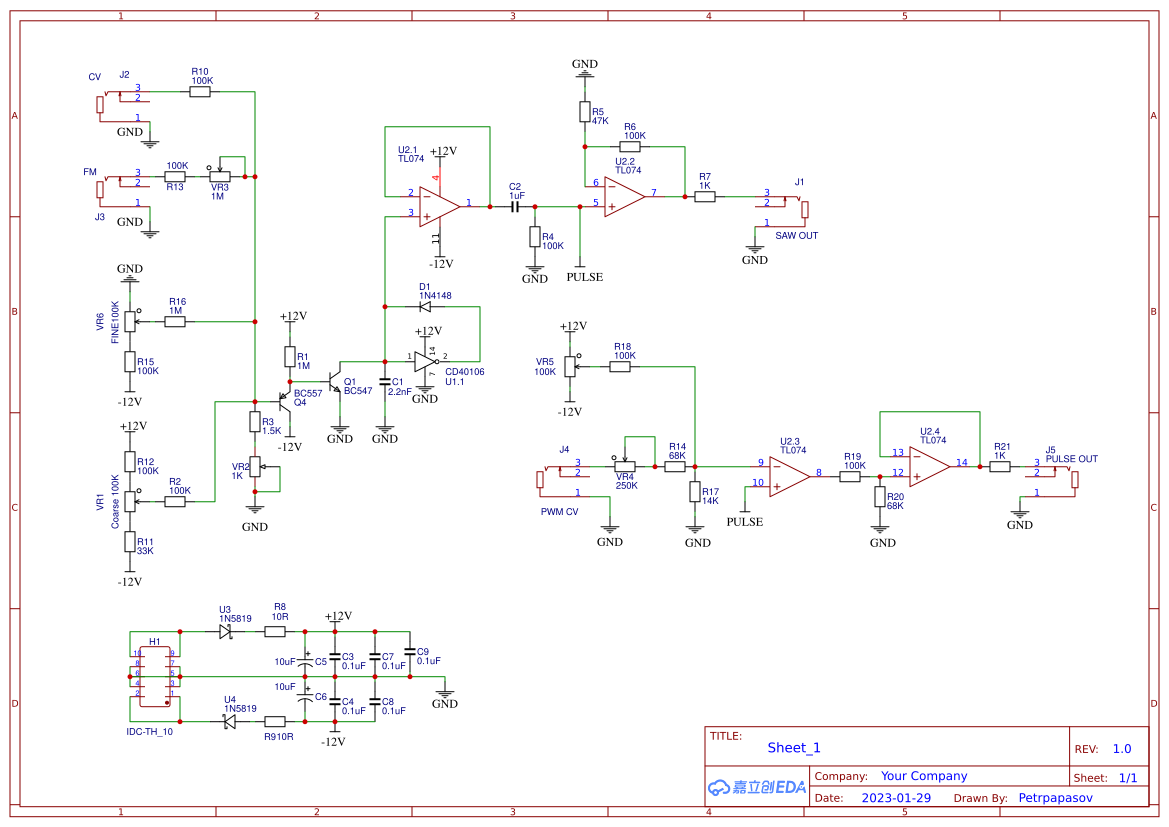Select the U2.2 op-amp symbol
The height and width of the screenshot is (827, 1169).
click(624, 198)
